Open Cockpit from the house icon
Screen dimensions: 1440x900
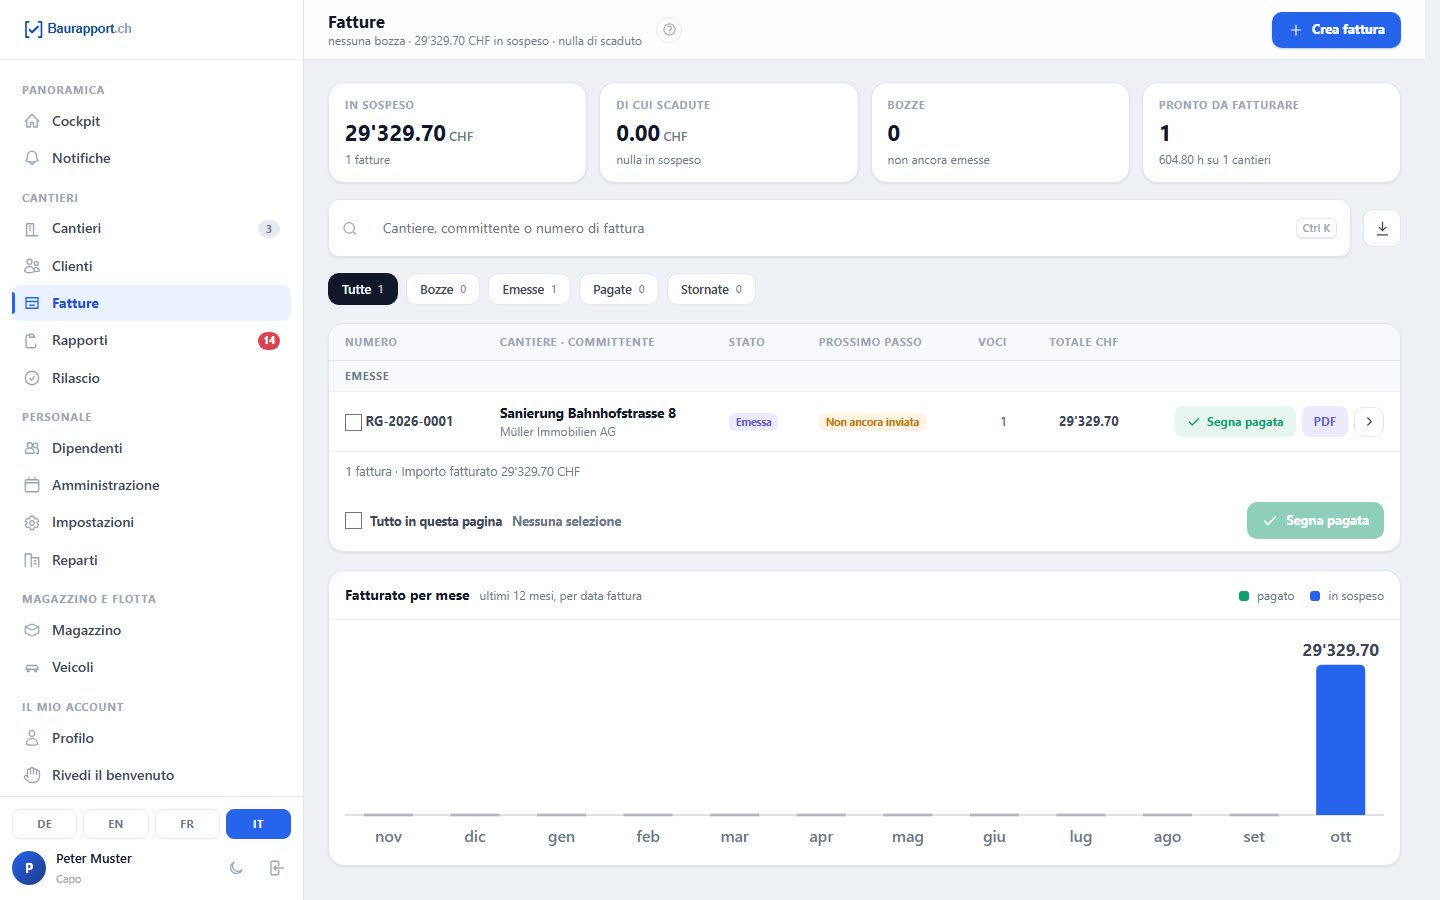[32, 121]
